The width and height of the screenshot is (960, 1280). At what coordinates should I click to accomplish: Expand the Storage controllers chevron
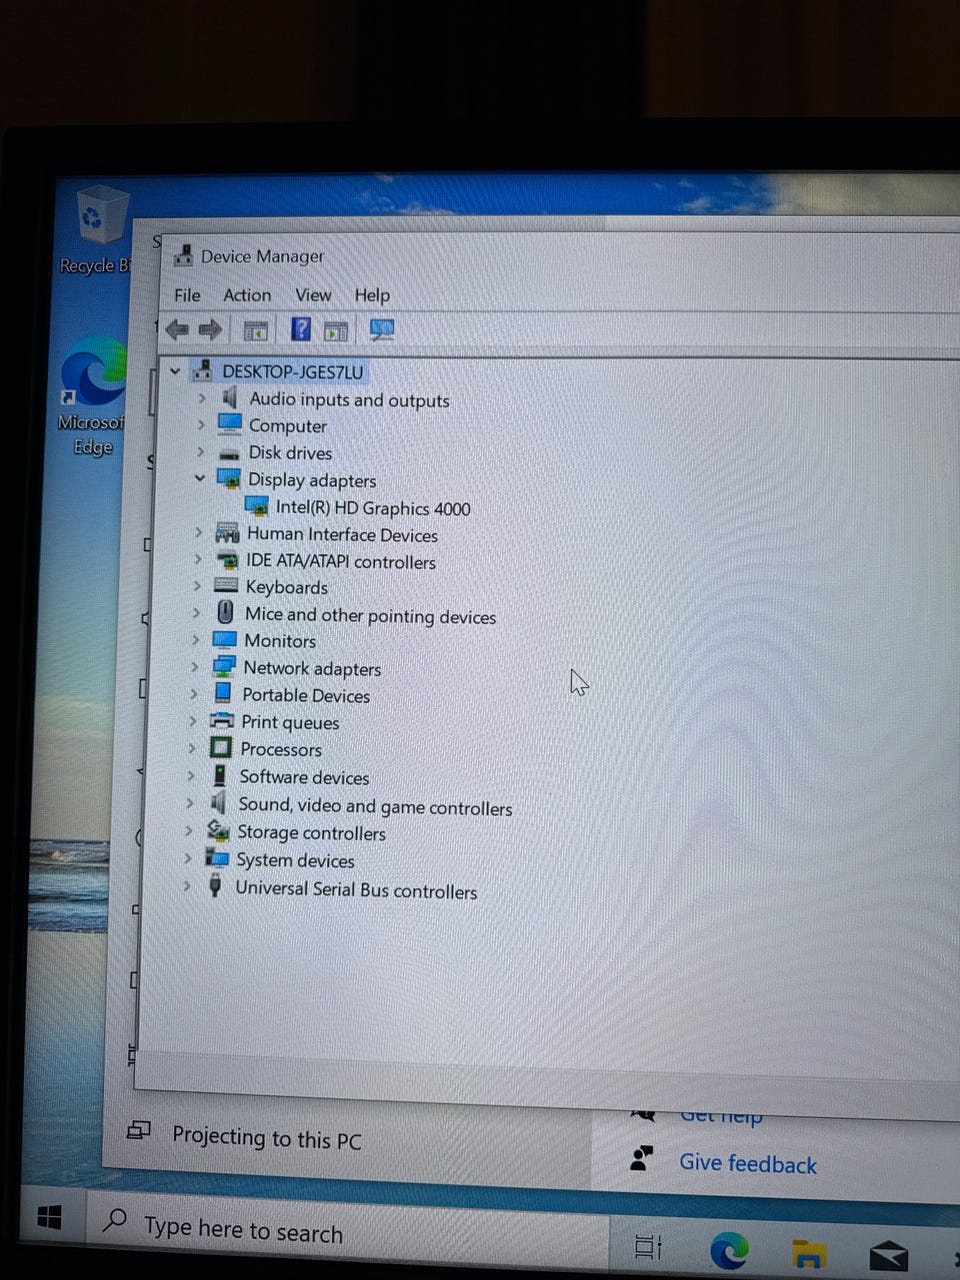[x=188, y=830]
